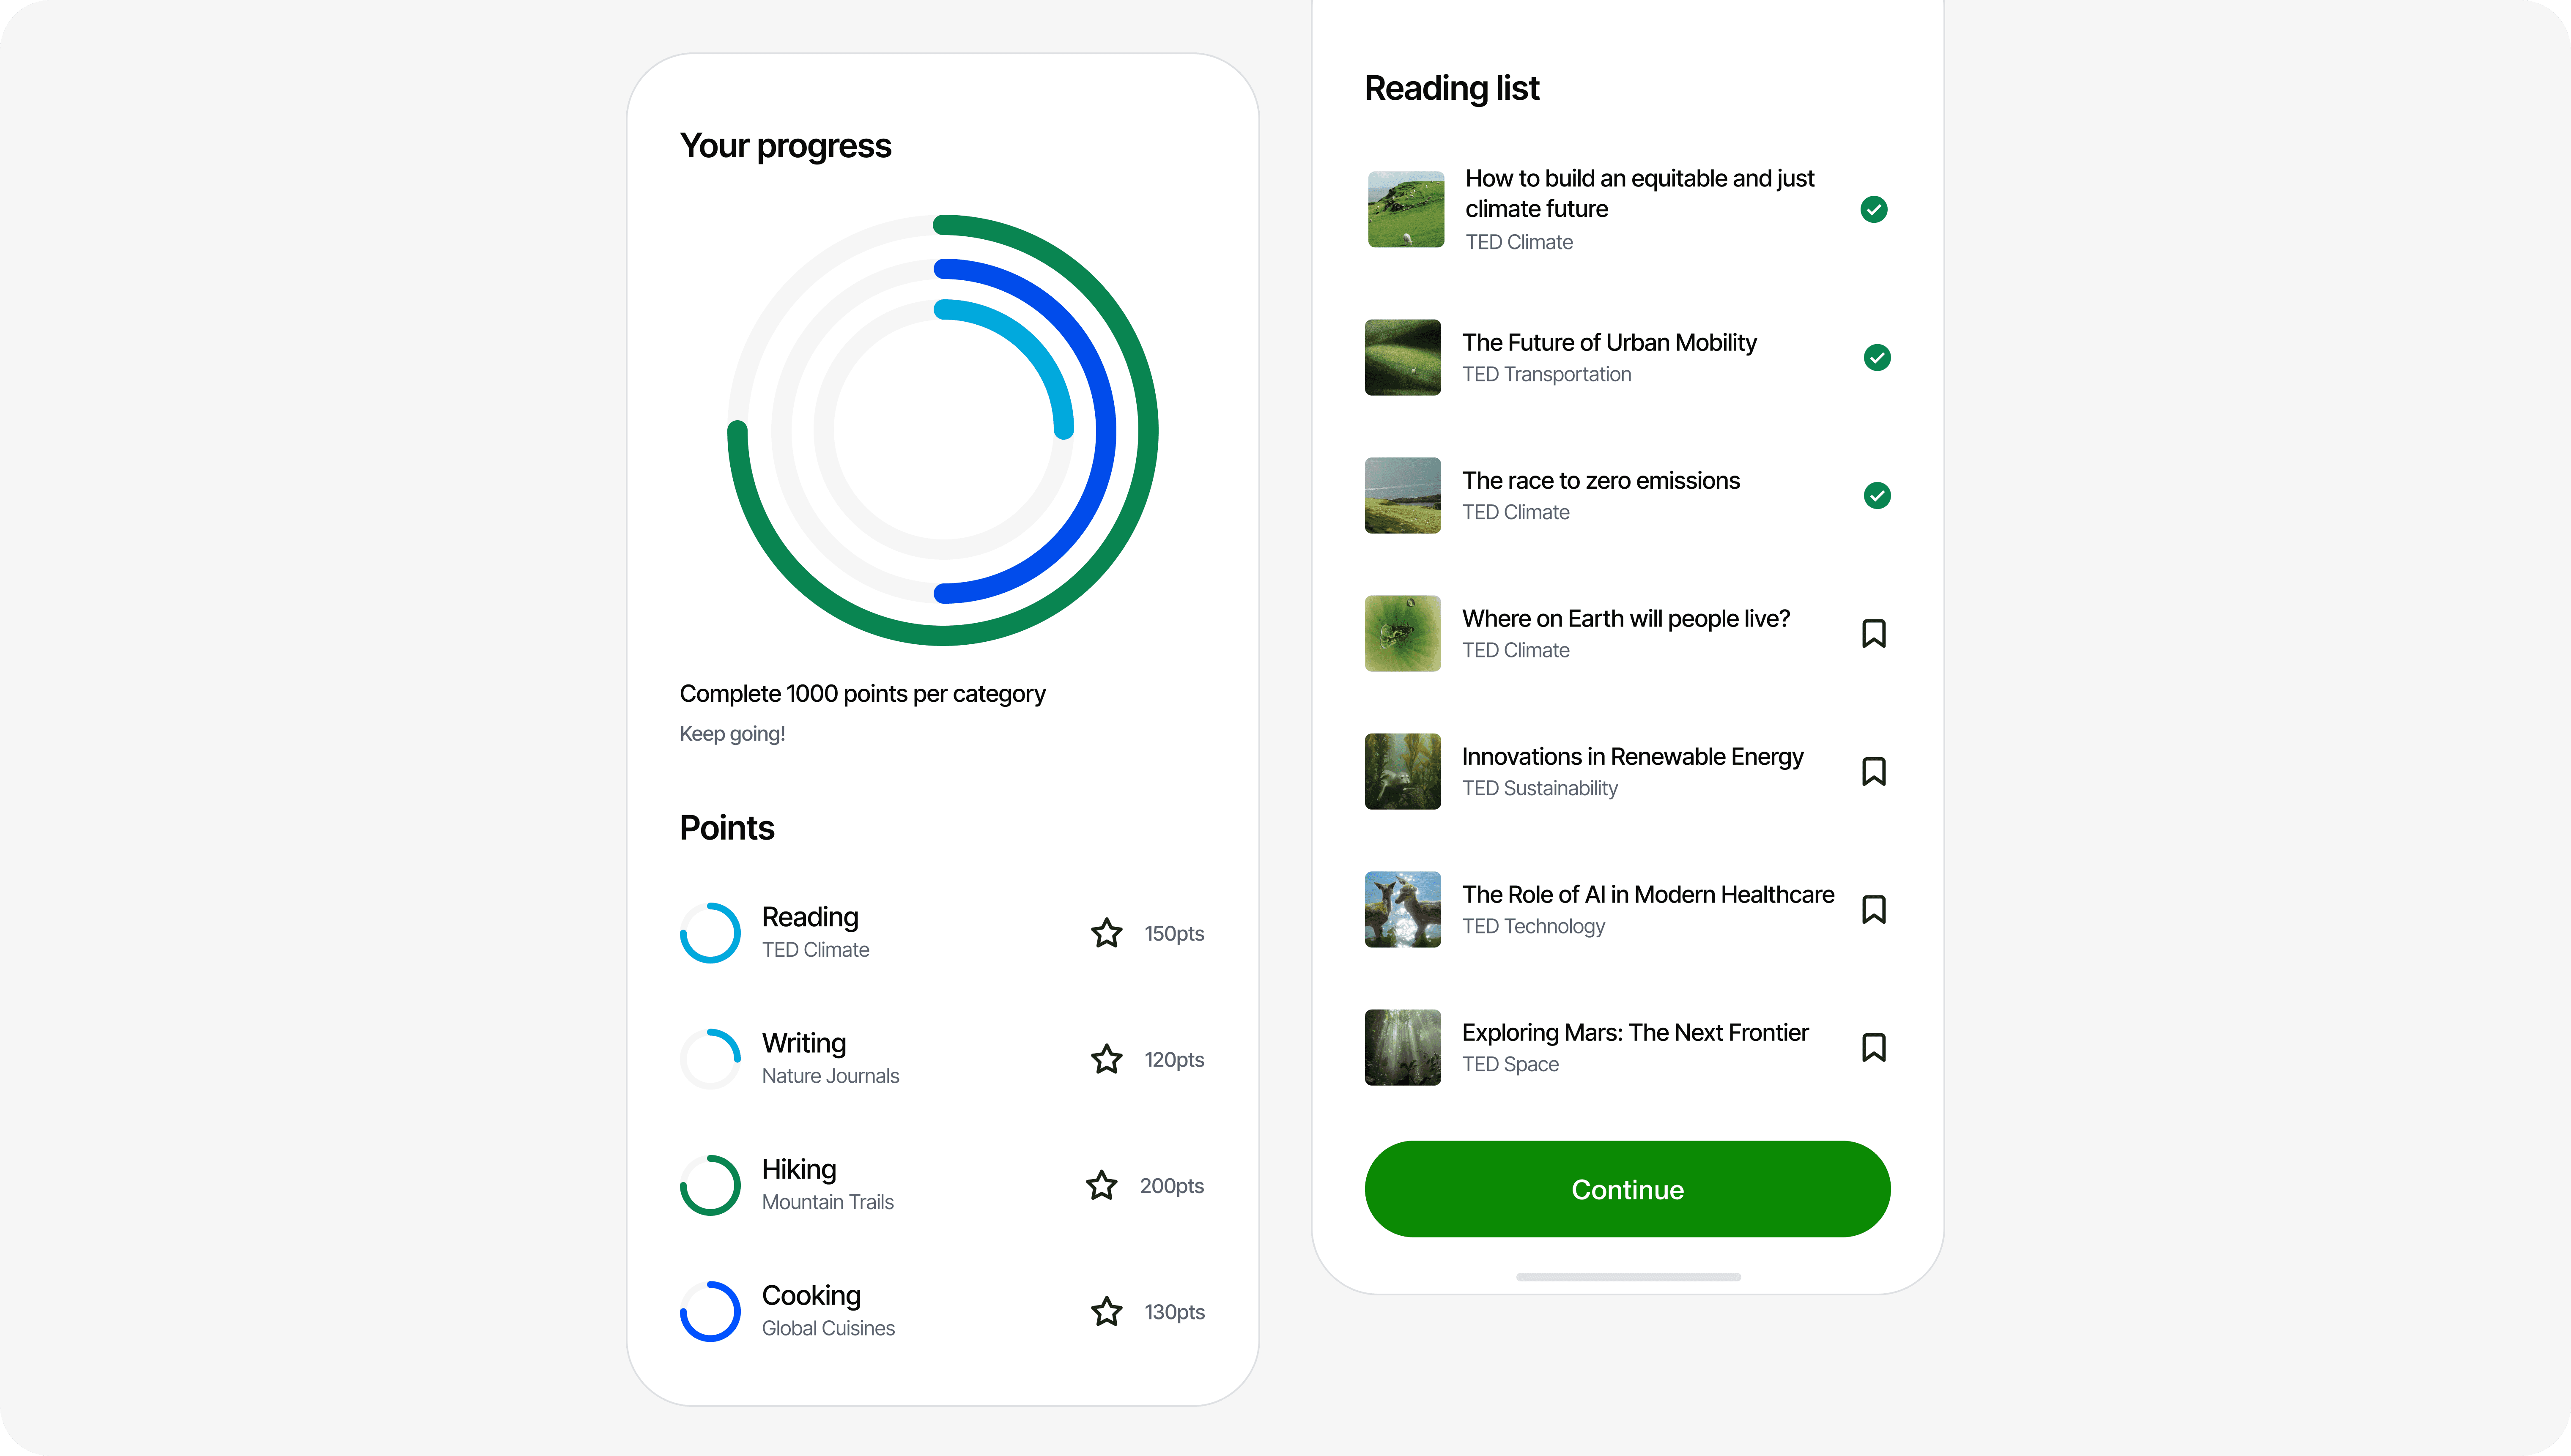Image resolution: width=2571 pixels, height=1456 pixels.
Task: Open the Reading TED Climate points row
Action: click(x=942, y=933)
